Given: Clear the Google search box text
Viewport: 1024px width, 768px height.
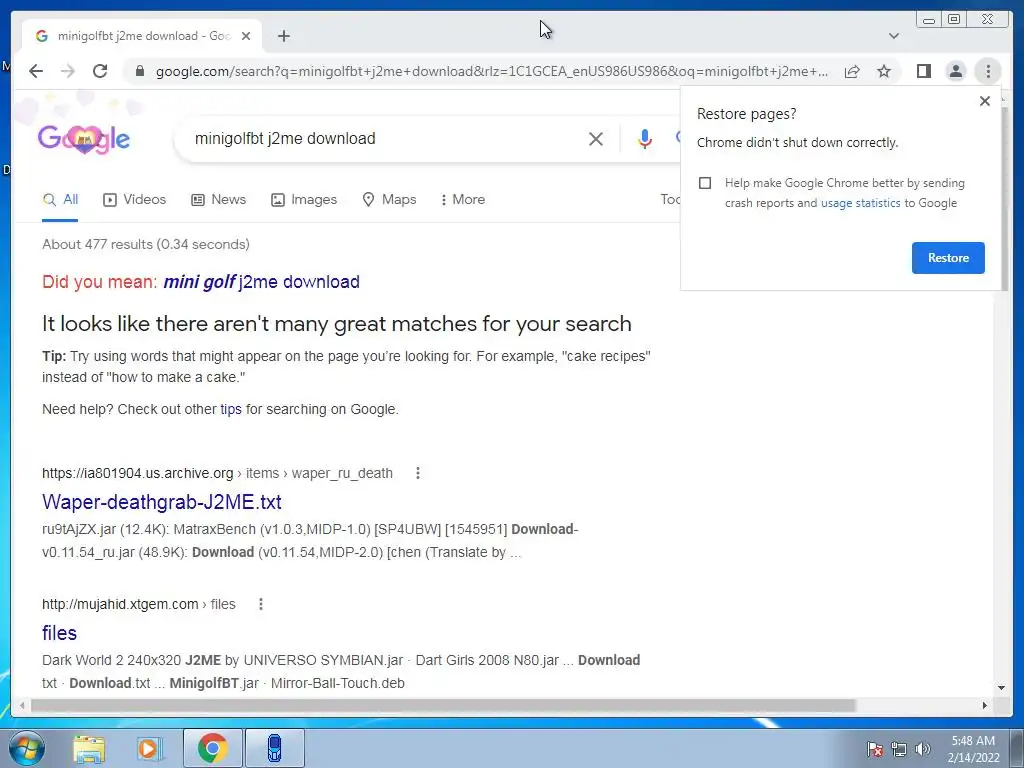Looking at the screenshot, I should pyautogui.click(x=596, y=138).
